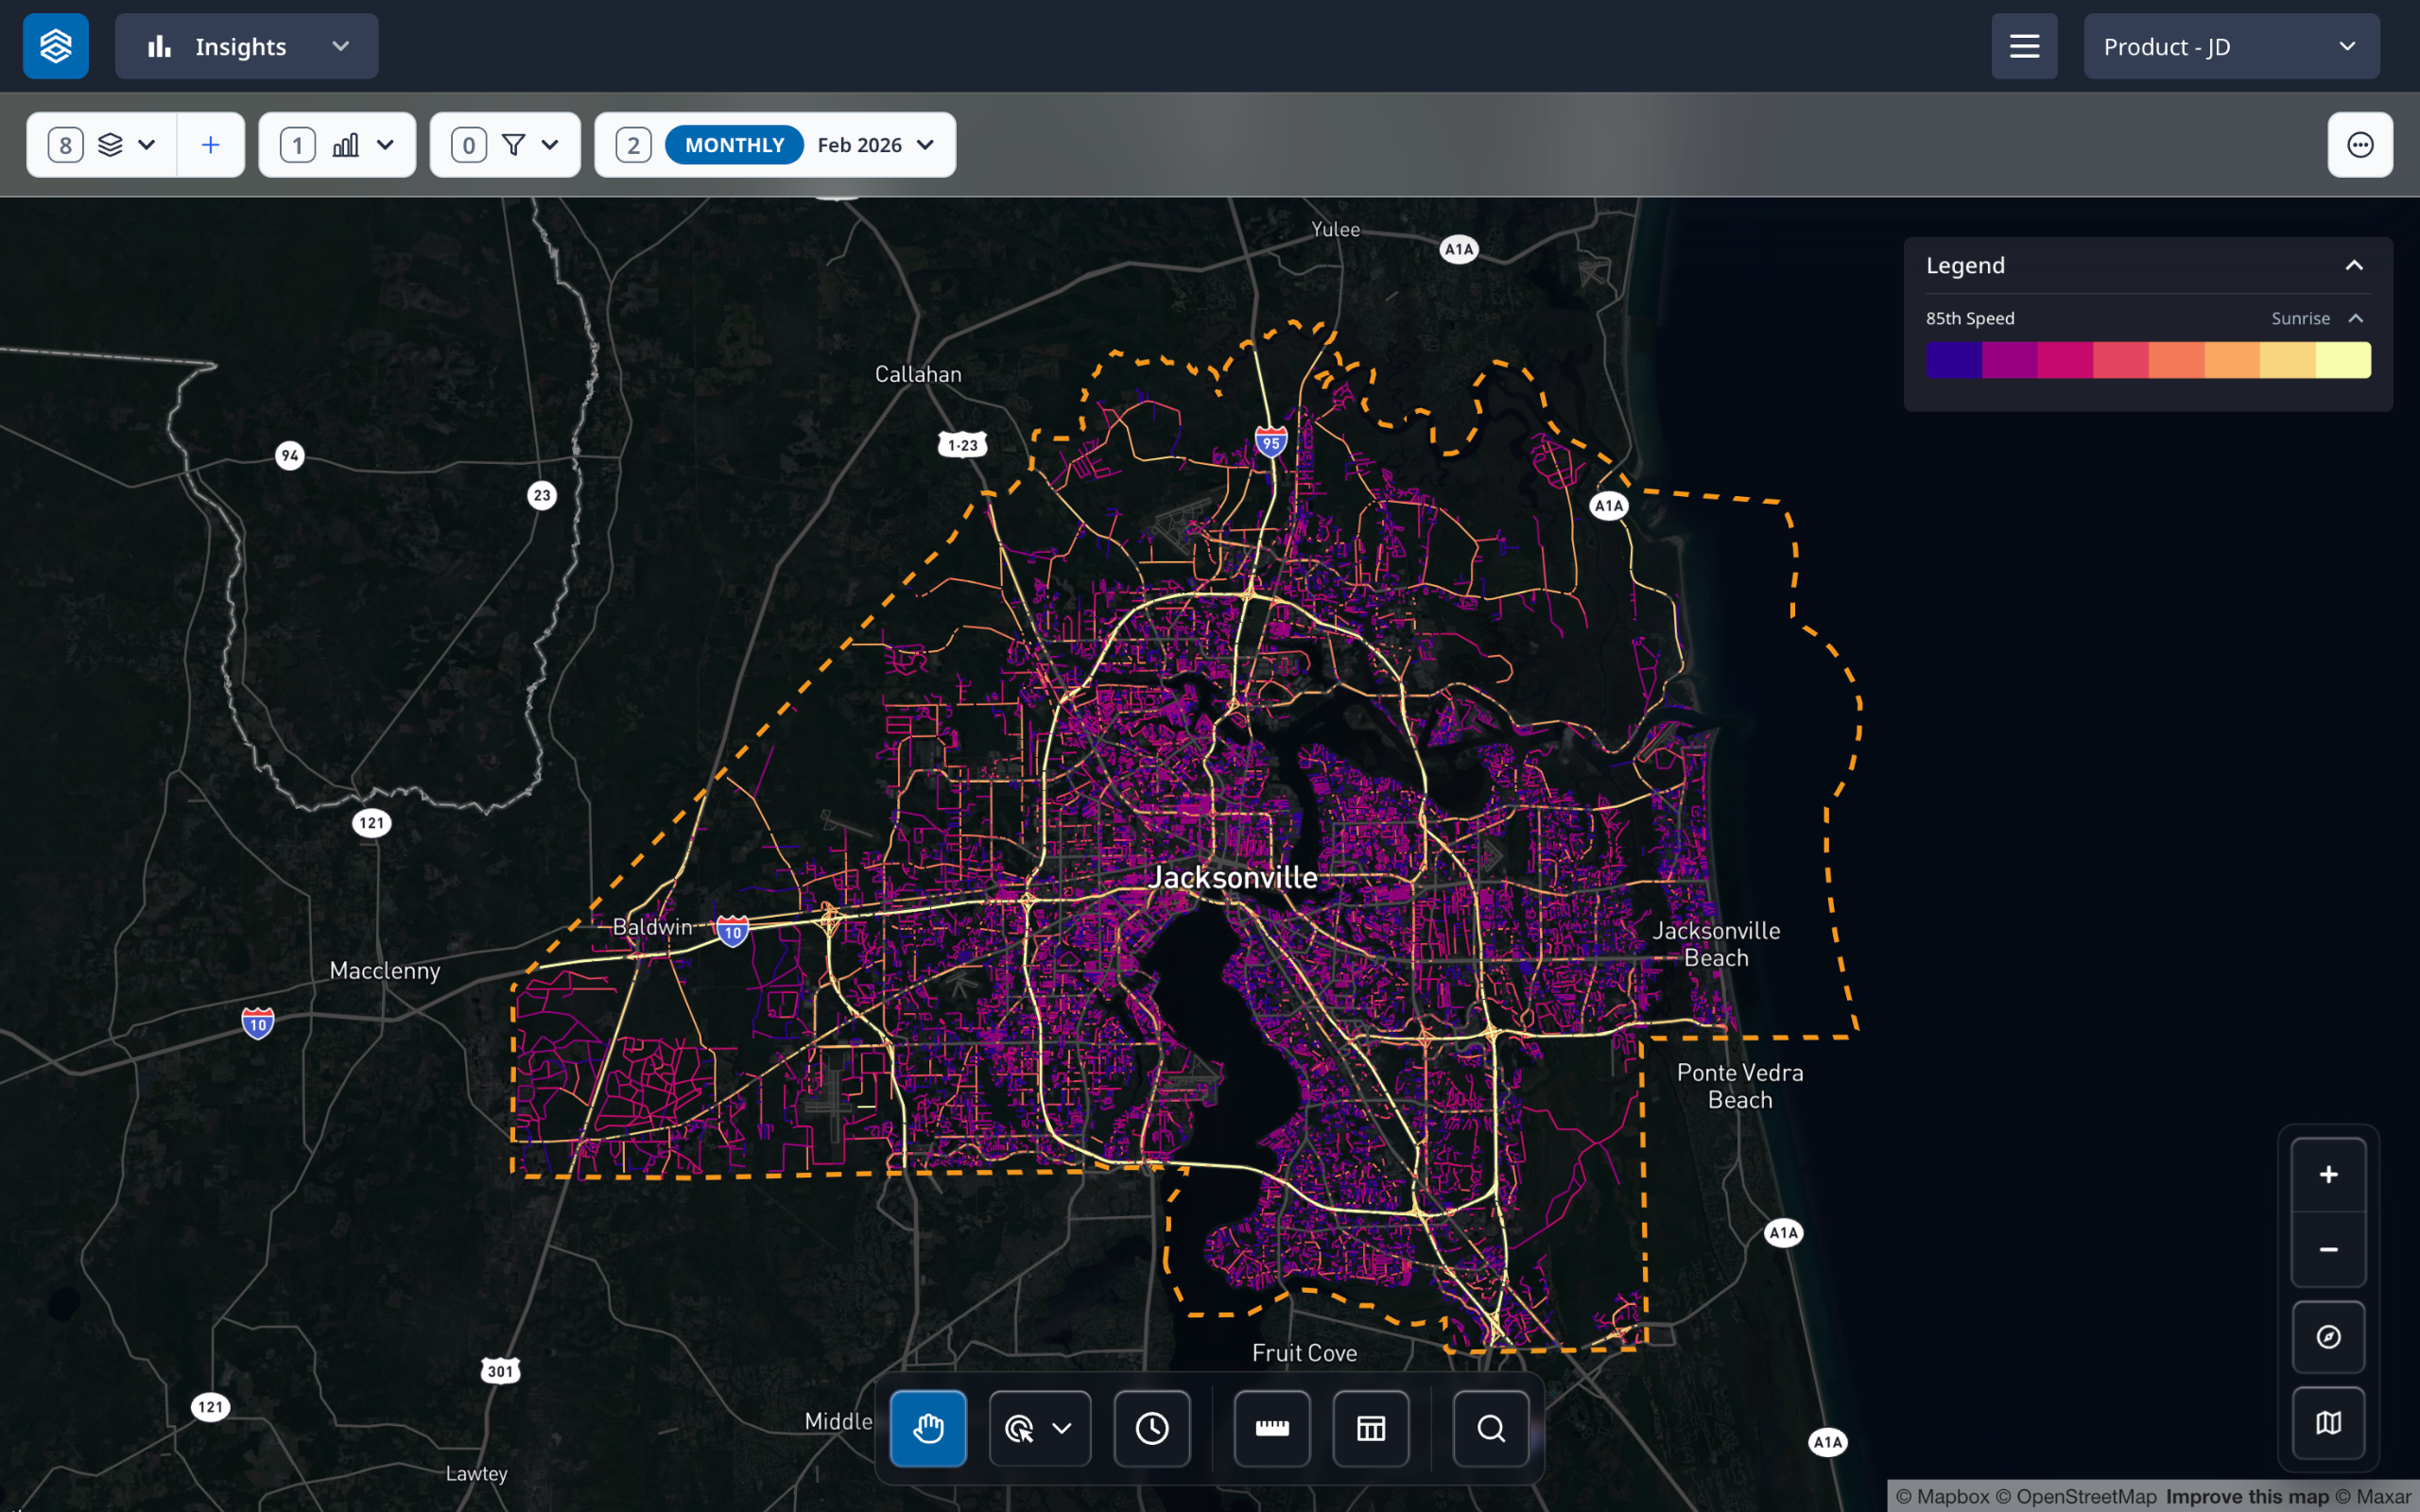Click the map search magnifier icon
The width and height of the screenshot is (2420, 1512).
(x=1490, y=1428)
